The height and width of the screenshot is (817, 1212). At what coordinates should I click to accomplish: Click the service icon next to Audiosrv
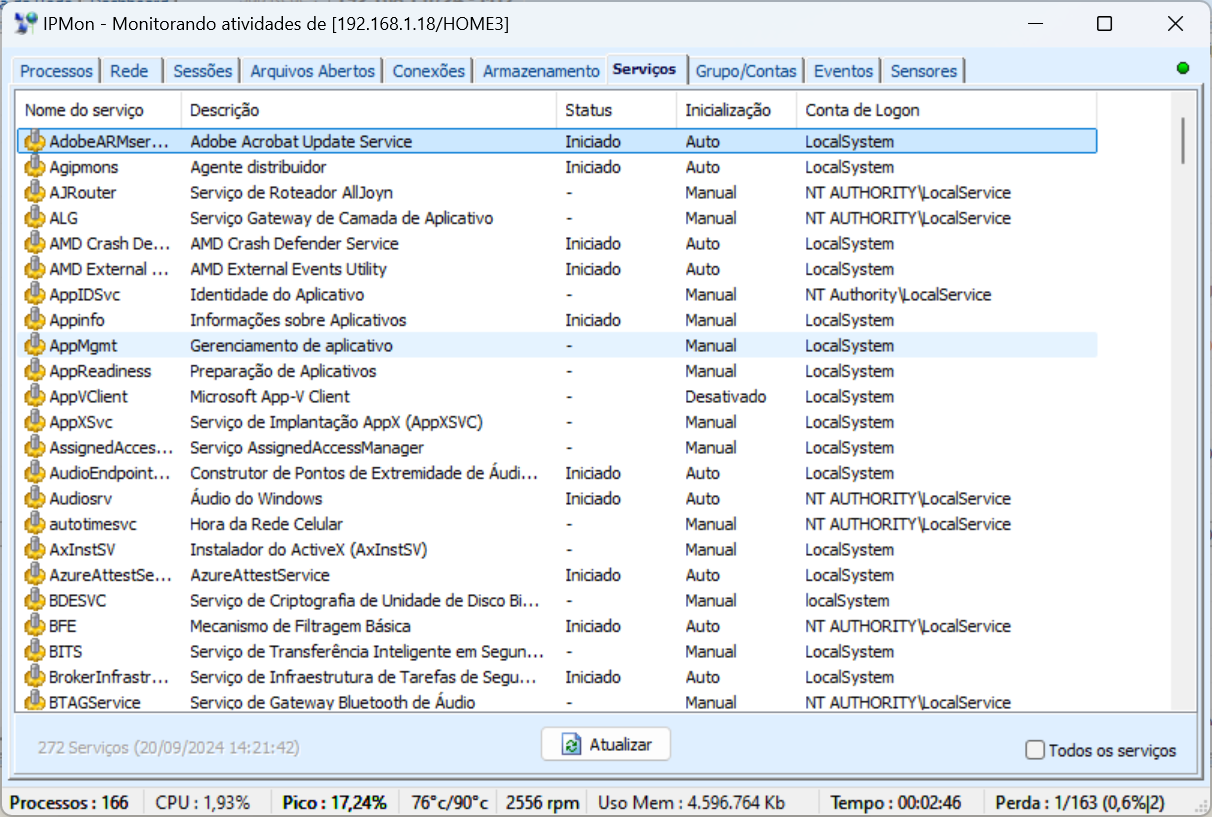(34, 498)
